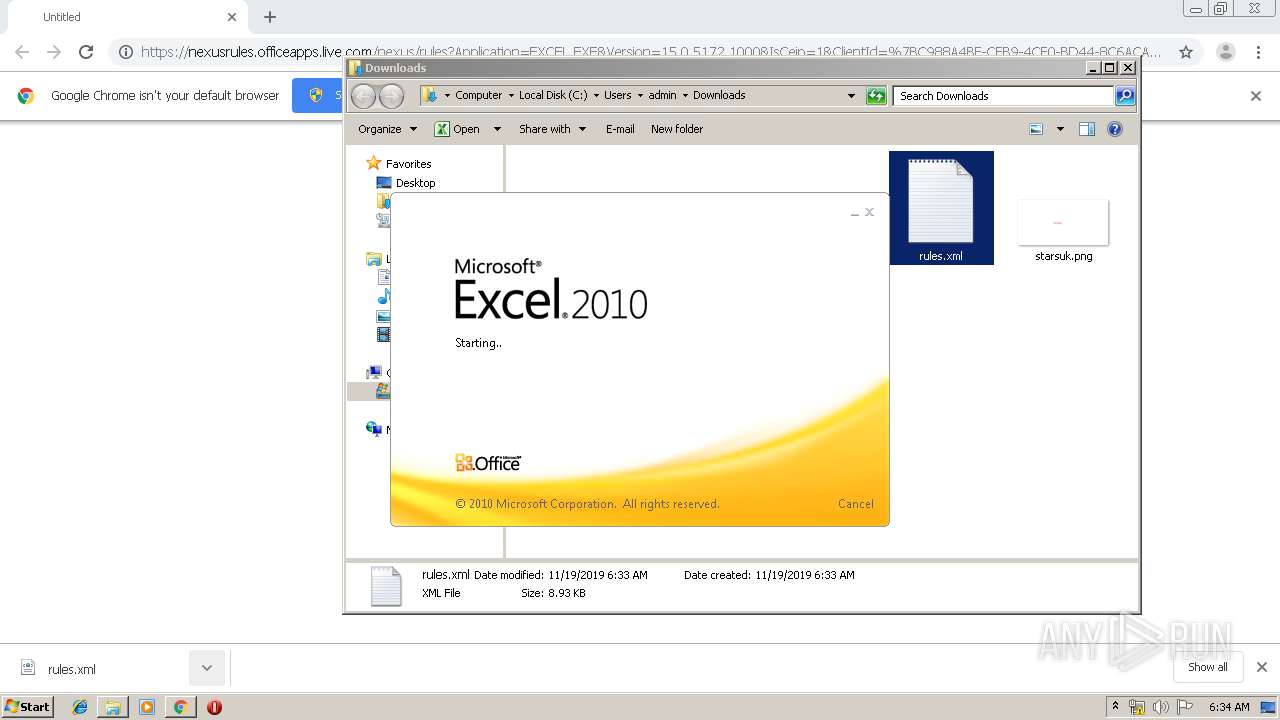
Task: Expand the arrow after Computer in breadcrumb
Action: tap(510, 96)
